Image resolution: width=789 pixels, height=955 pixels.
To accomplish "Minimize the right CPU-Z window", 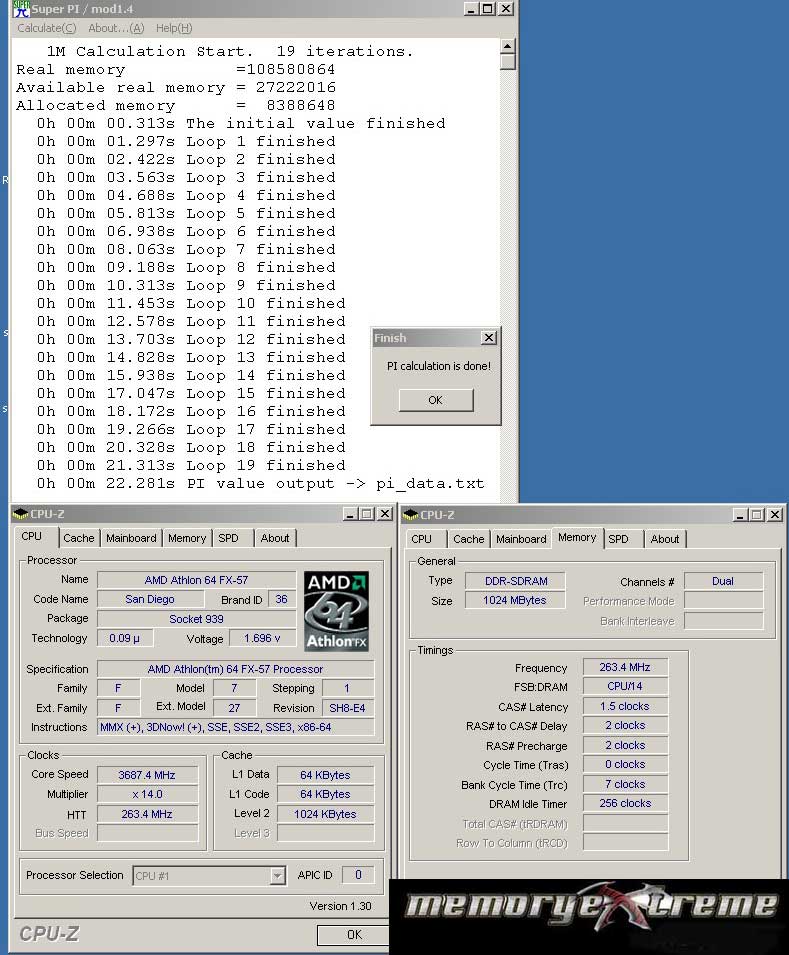I will click(x=740, y=515).
